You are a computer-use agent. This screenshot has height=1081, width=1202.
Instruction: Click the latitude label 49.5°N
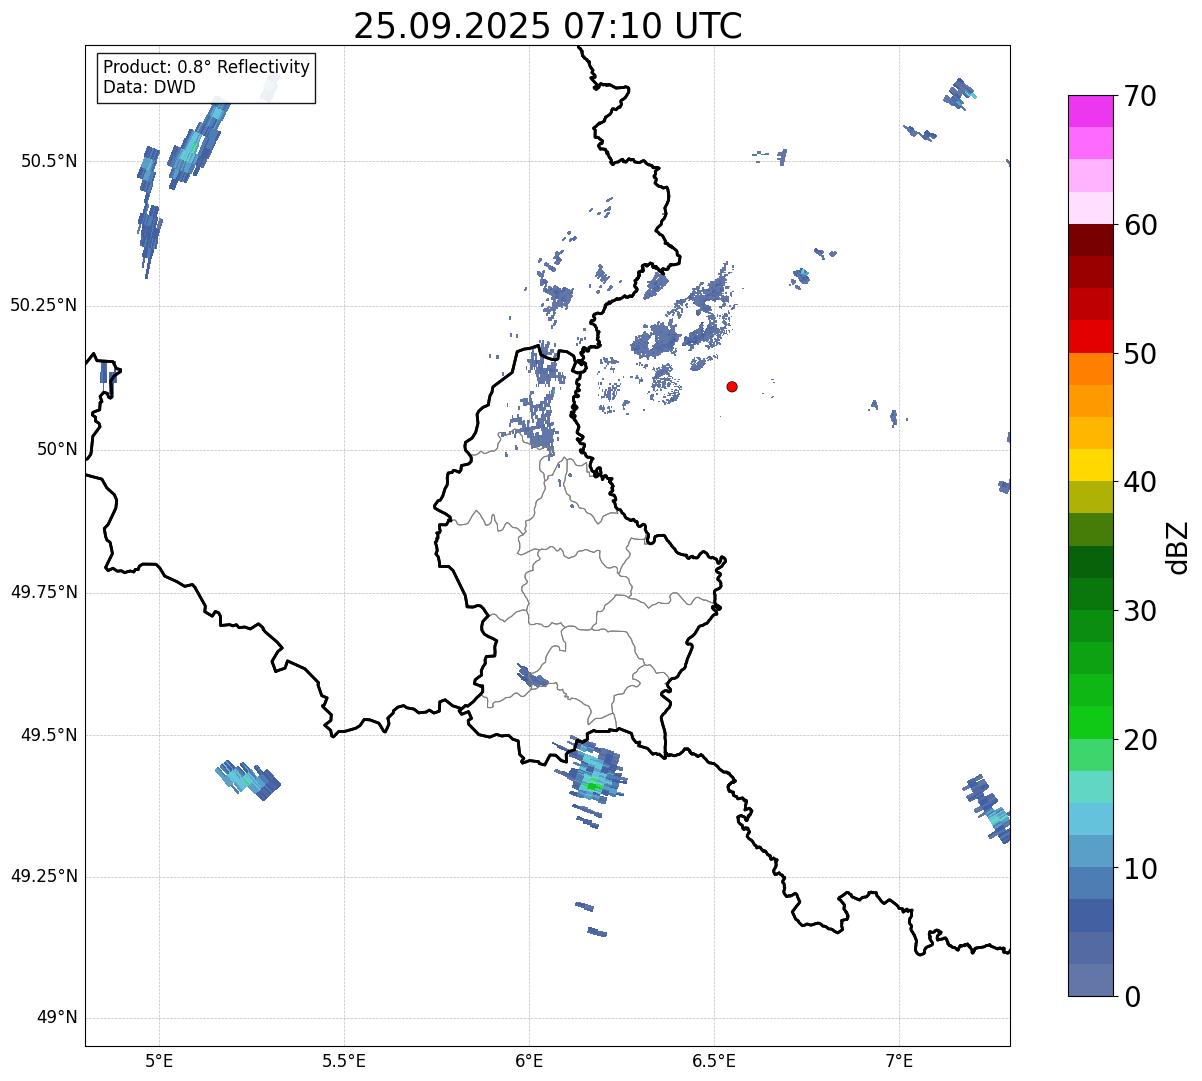coord(49,735)
